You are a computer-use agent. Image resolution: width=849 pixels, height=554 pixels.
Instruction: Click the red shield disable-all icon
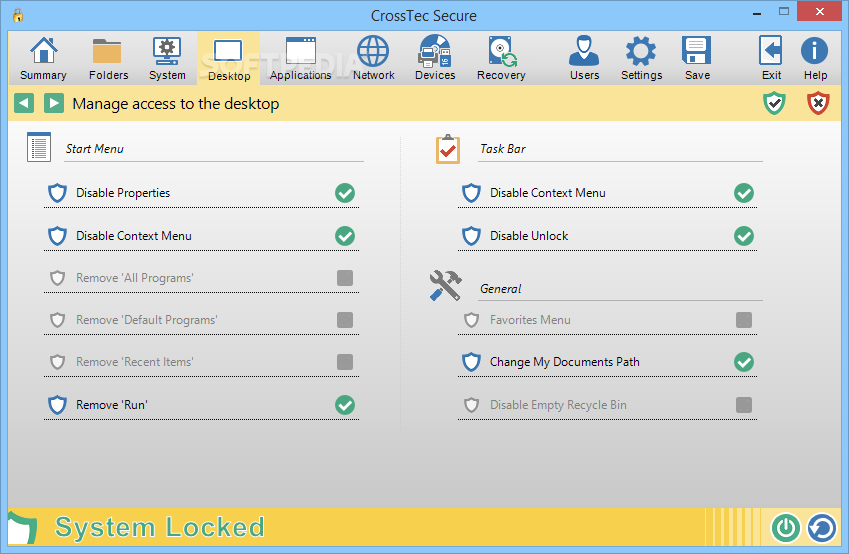coord(818,103)
